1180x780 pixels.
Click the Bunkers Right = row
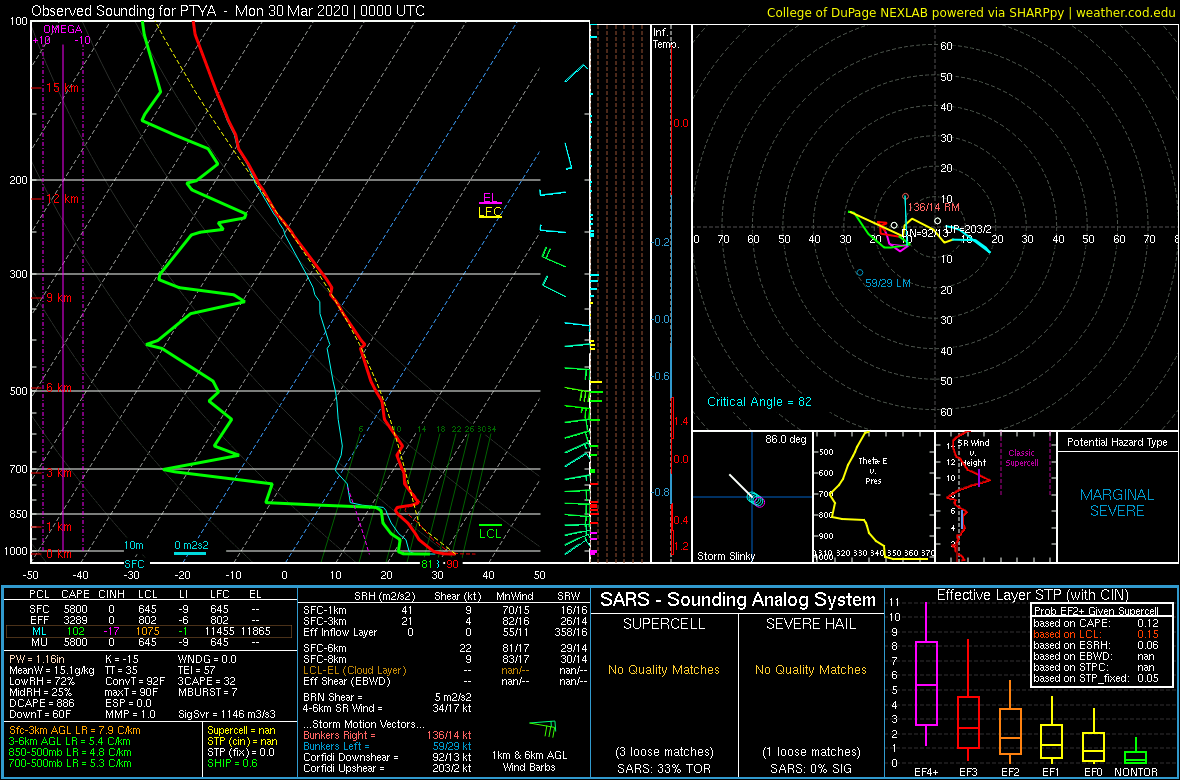point(387,734)
